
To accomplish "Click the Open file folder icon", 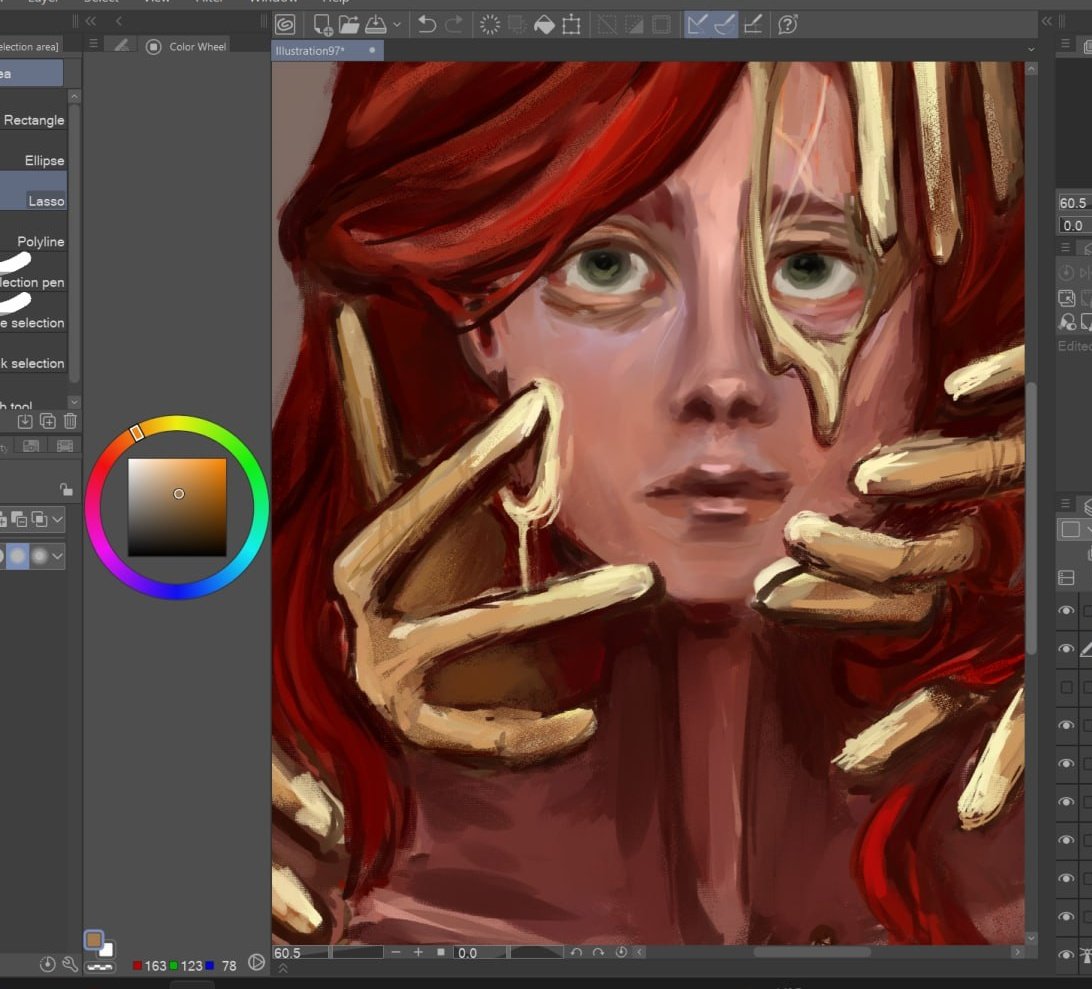I will [x=349, y=25].
